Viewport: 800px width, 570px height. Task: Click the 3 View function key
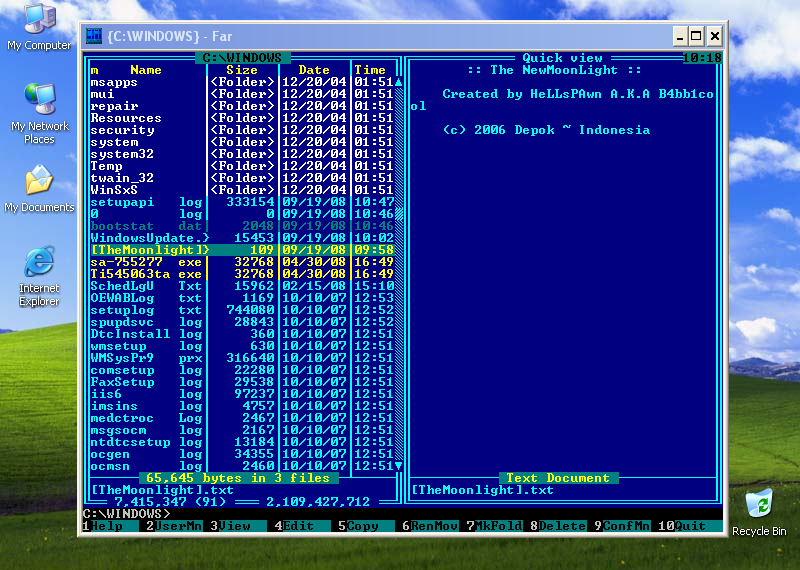click(x=238, y=526)
